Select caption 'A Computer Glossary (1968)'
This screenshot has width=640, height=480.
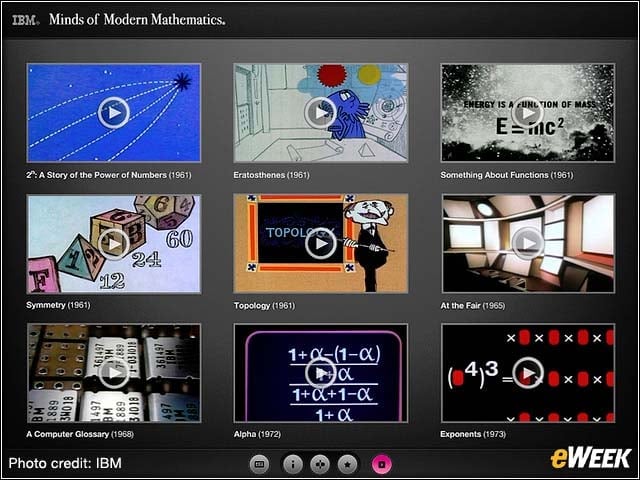pyautogui.click(x=80, y=434)
